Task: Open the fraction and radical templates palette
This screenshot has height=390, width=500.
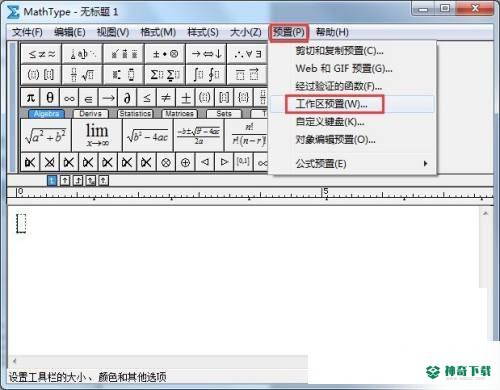Action: point(82,74)
